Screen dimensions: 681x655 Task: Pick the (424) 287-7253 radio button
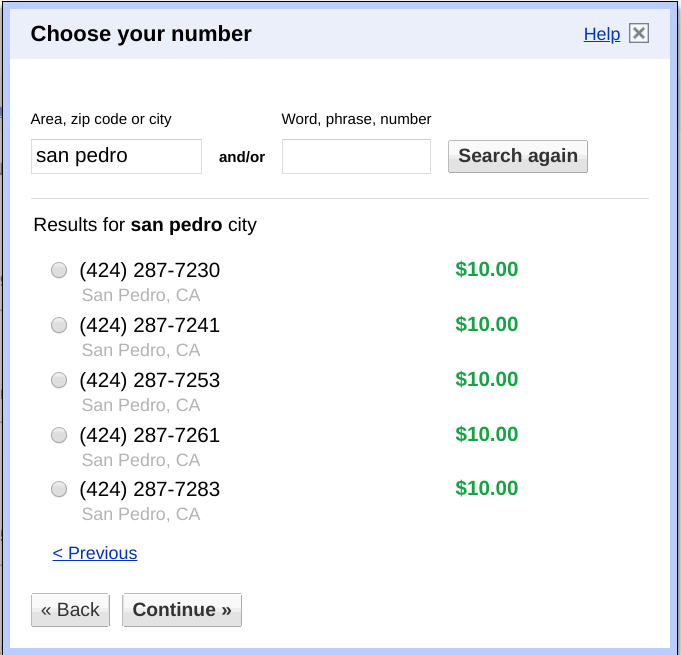(59, 380)
